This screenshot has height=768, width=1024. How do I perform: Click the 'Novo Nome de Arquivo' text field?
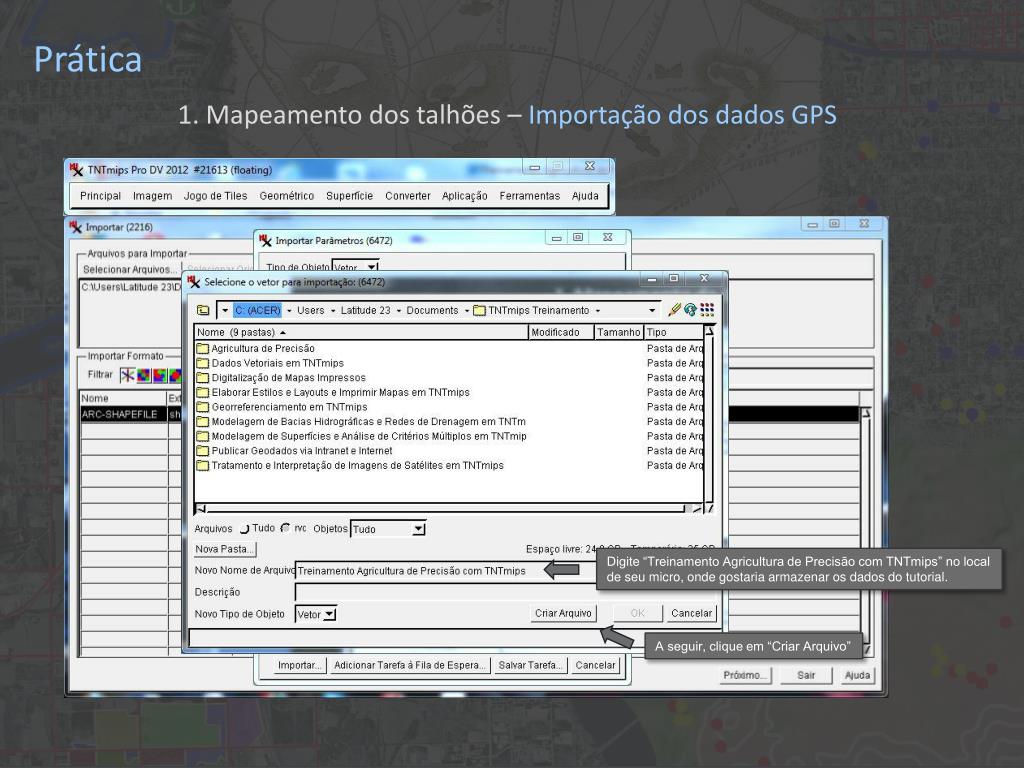444,571
